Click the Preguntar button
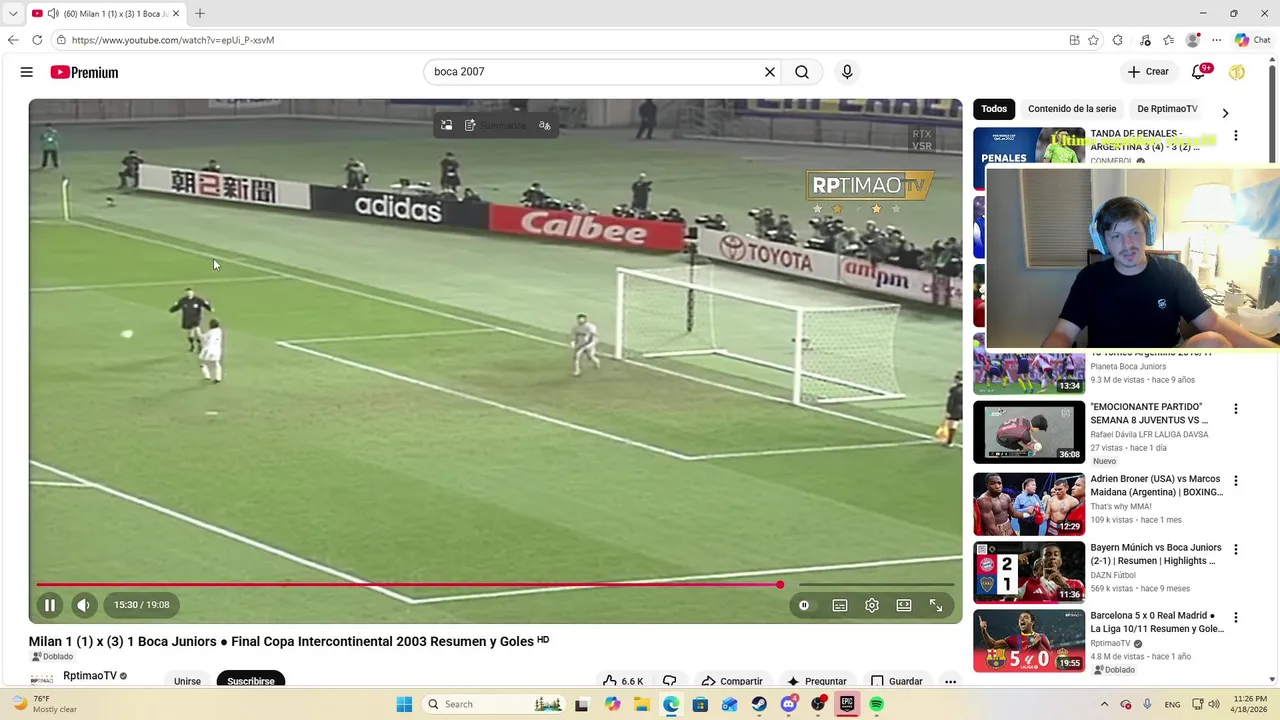This screenshot has width=1280, height=720. tap(817, 681)
